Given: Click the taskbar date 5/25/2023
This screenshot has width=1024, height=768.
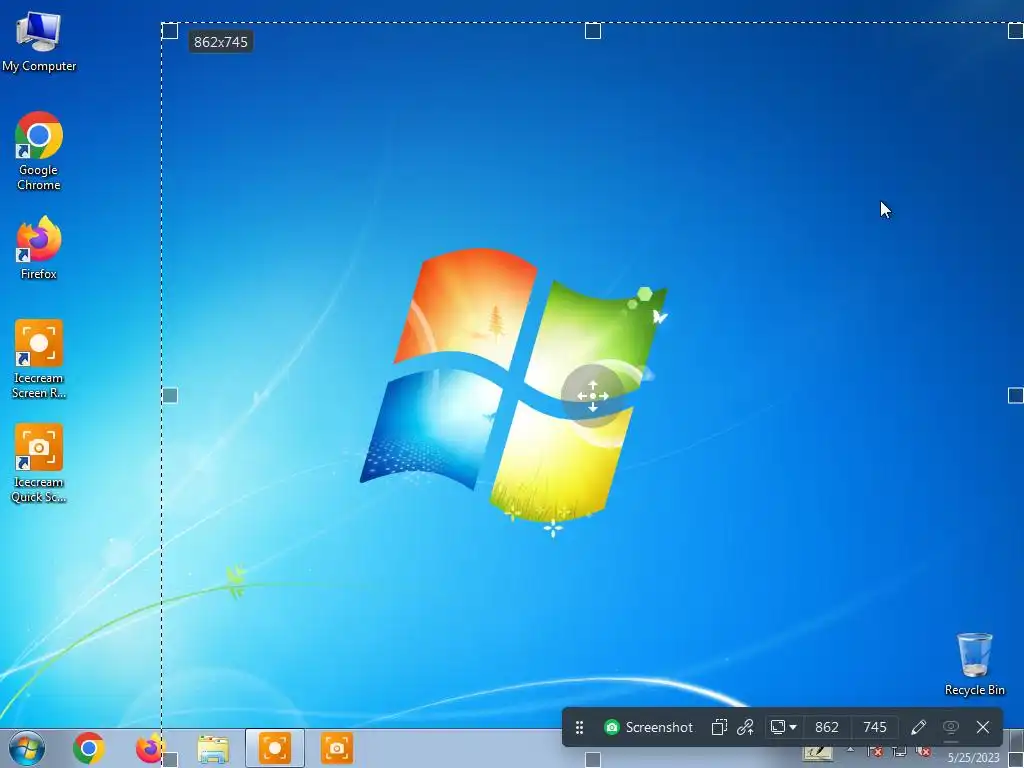Looking at the screenshot, I should (x=973, y=758).
